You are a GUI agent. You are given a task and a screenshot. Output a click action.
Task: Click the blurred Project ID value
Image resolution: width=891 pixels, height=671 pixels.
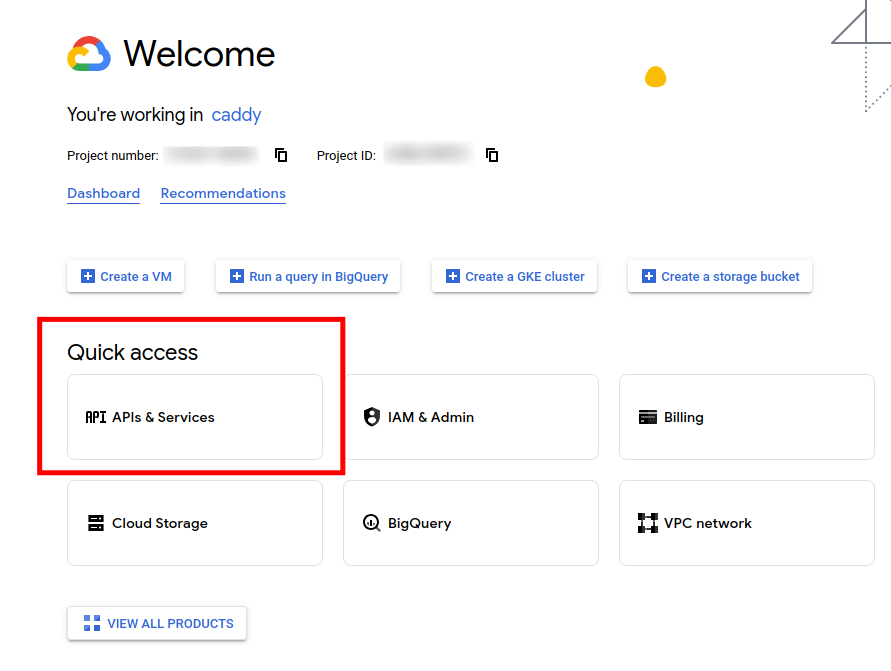pyautogui.click(x=428, y=155)
